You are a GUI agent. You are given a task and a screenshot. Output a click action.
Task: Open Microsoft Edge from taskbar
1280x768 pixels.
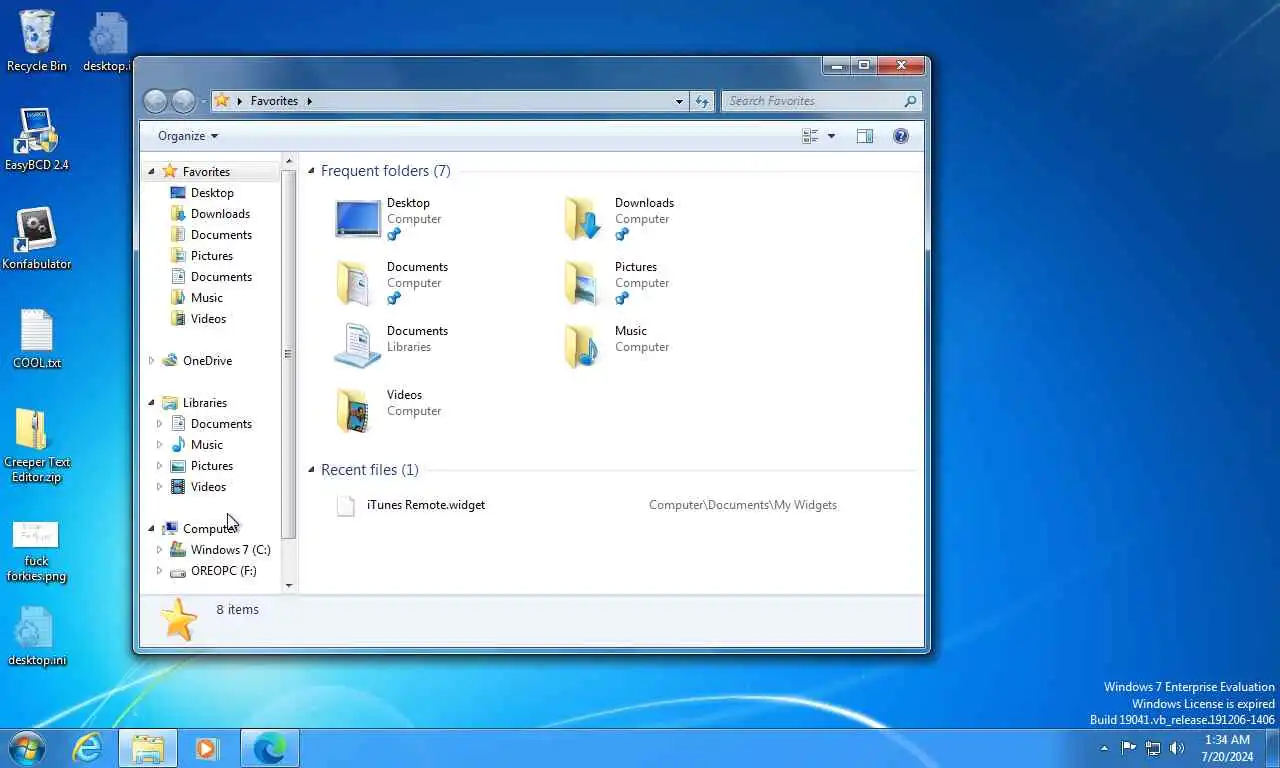(270, 748)
